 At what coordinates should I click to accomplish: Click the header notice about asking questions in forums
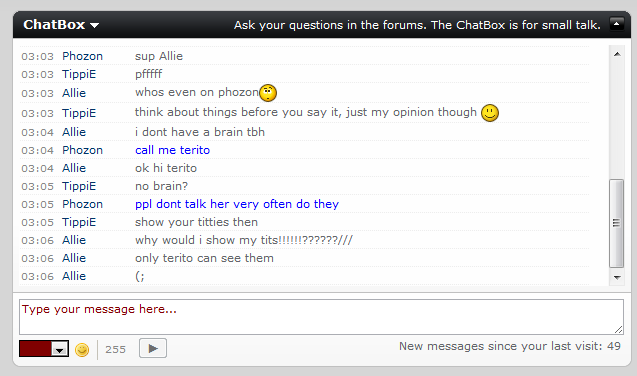point(417,25)
